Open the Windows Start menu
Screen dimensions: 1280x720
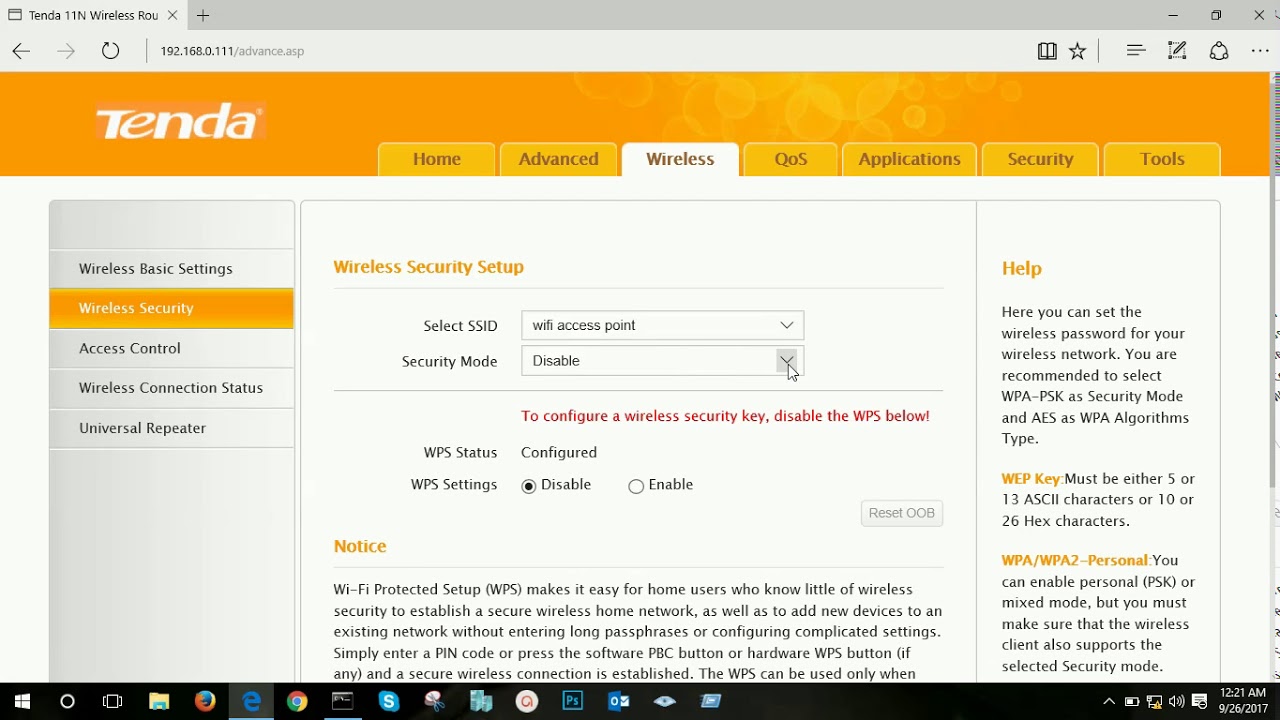[x=21, y=701]
